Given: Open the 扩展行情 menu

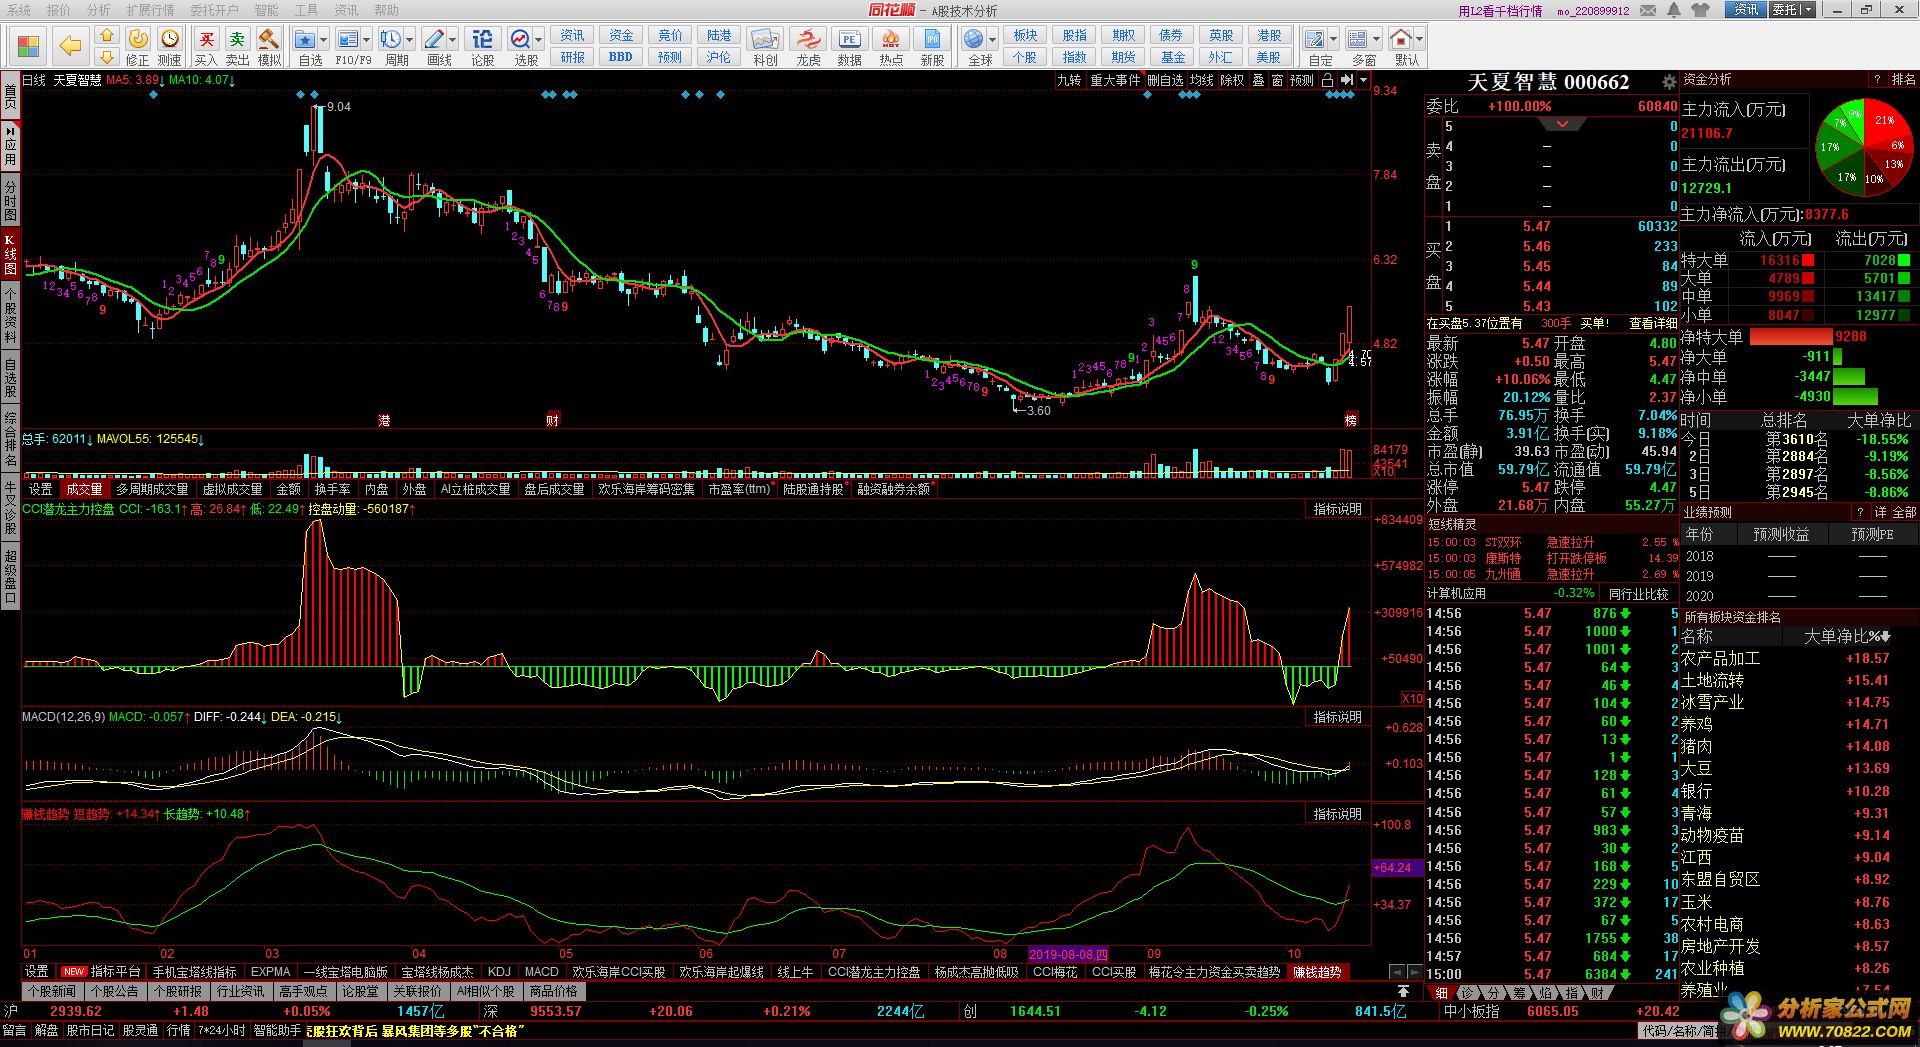Looking at the screenshot, I should pyautogui.click(x=150, y=10).
